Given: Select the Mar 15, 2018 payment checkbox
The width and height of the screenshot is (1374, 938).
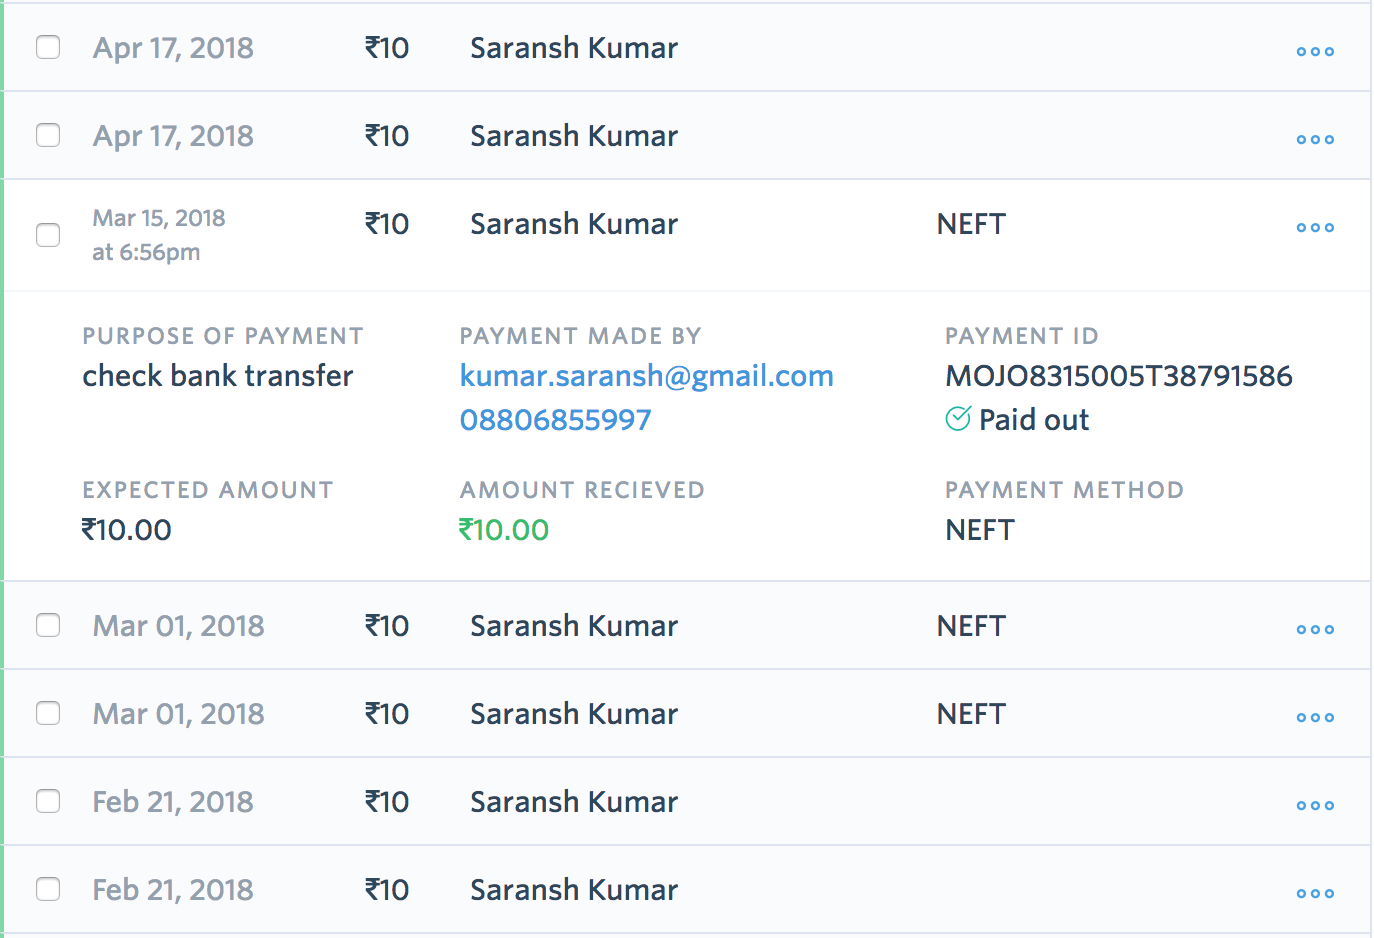Looking at the screenshot, I should coord(48,235).
